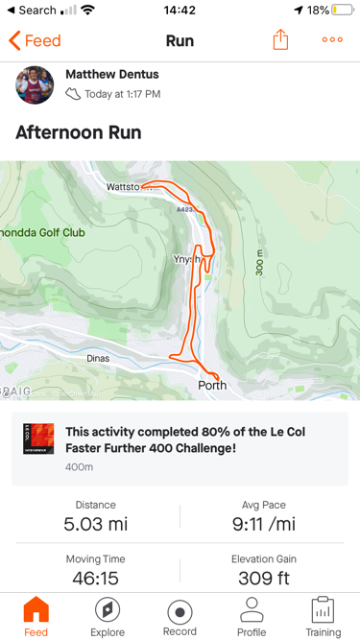This screenshot has width=360, height=640.
Task: Tap the Record button in bottom bar
Action: click(x=180, y=617)
